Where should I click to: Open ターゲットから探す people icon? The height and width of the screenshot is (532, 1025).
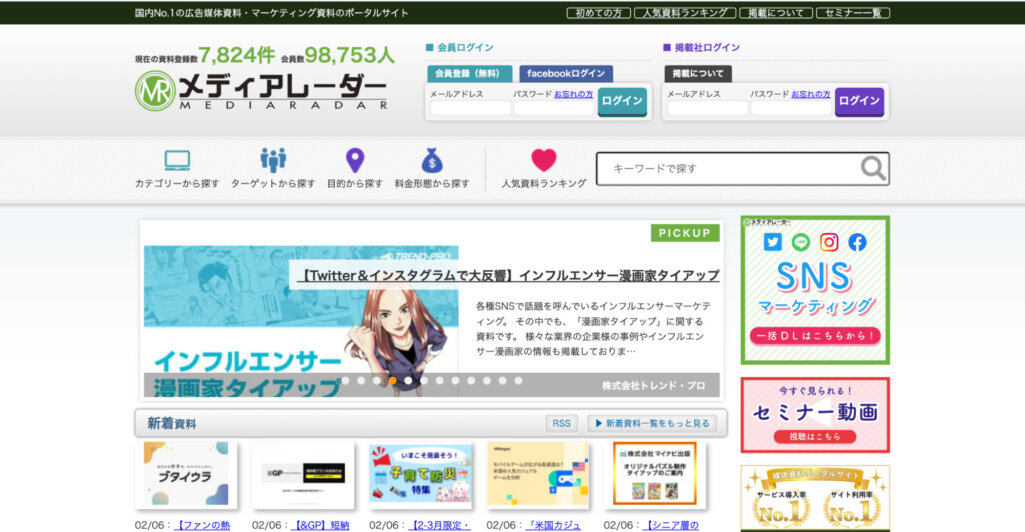click(273, 160)
